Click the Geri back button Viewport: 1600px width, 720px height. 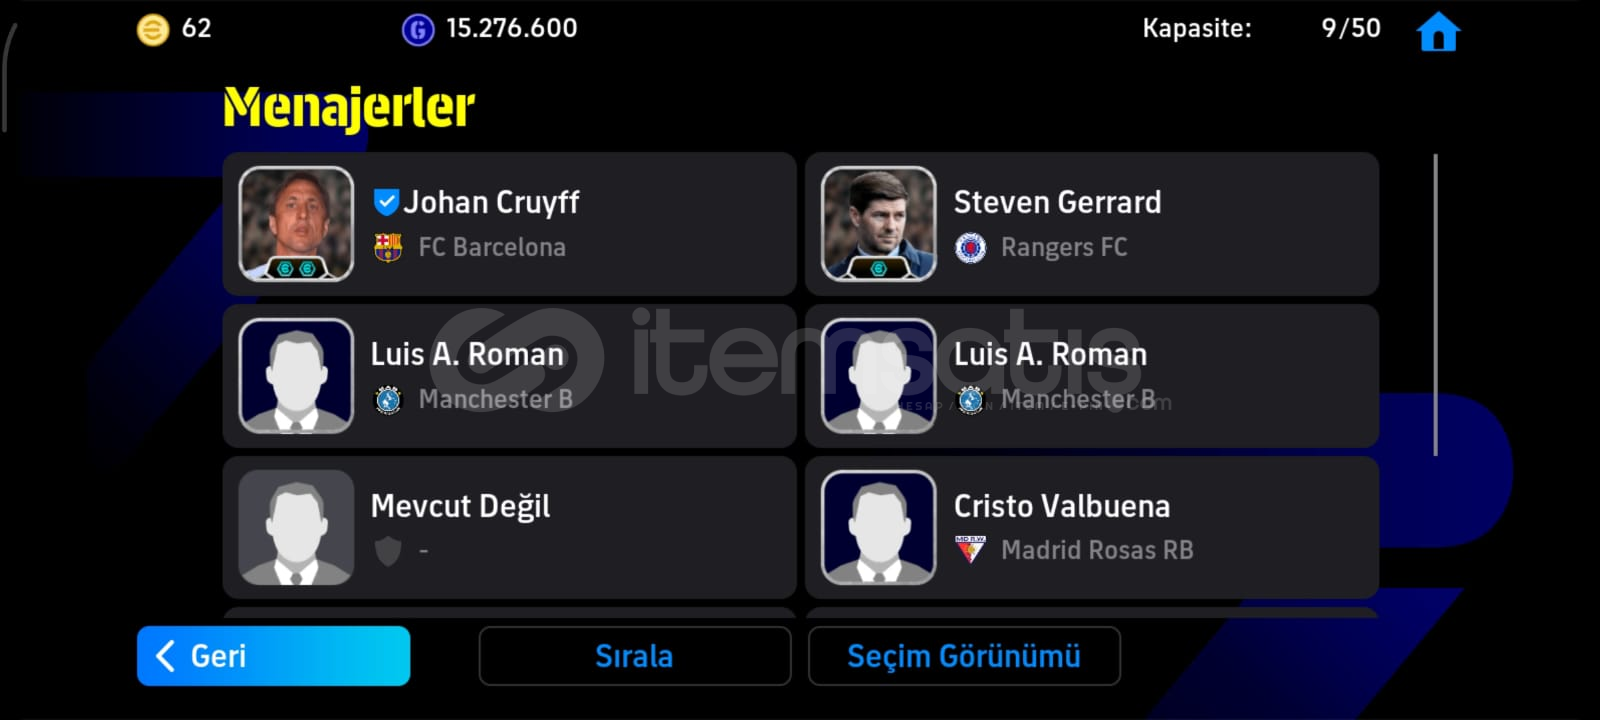[x=273, y=656]
